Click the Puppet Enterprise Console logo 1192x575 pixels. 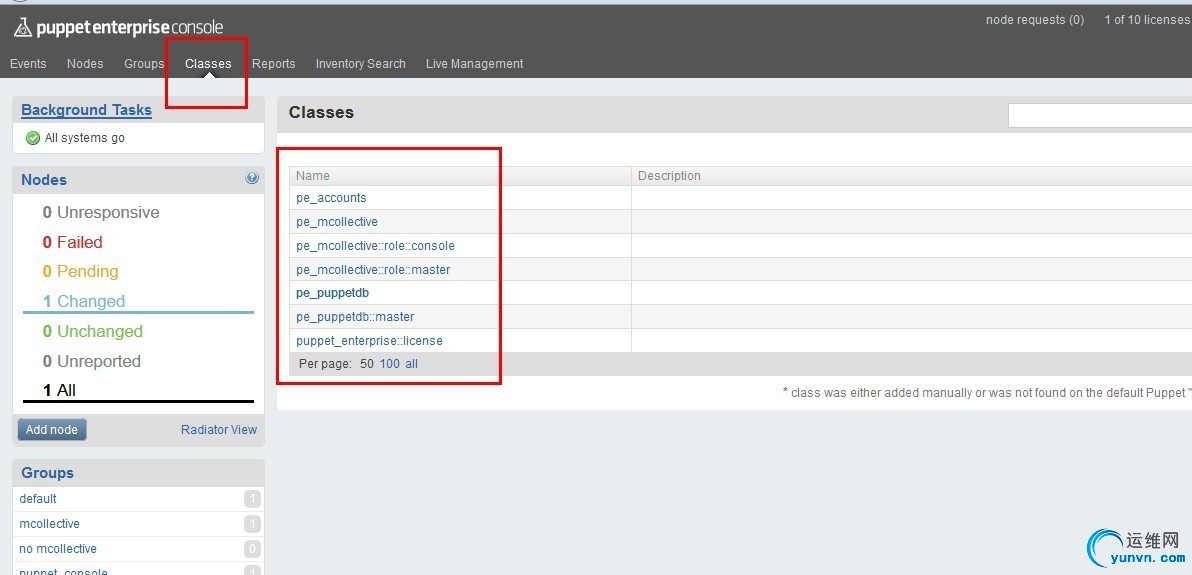click(x=119, y=27)
